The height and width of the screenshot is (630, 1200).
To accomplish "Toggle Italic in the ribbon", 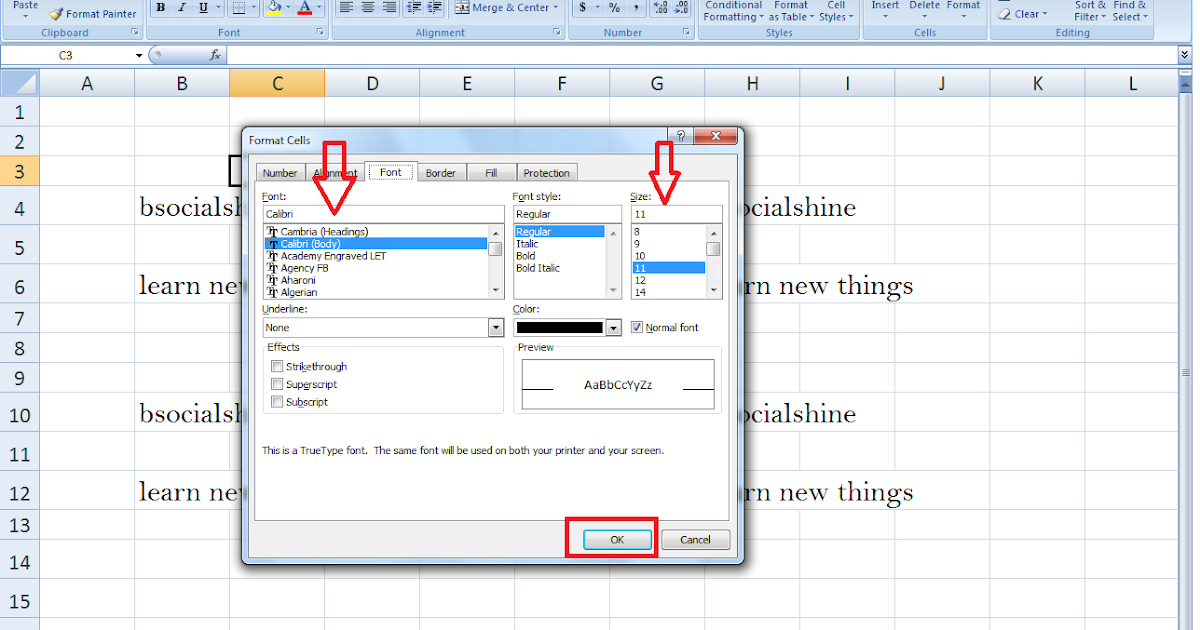I will [182, 8].
